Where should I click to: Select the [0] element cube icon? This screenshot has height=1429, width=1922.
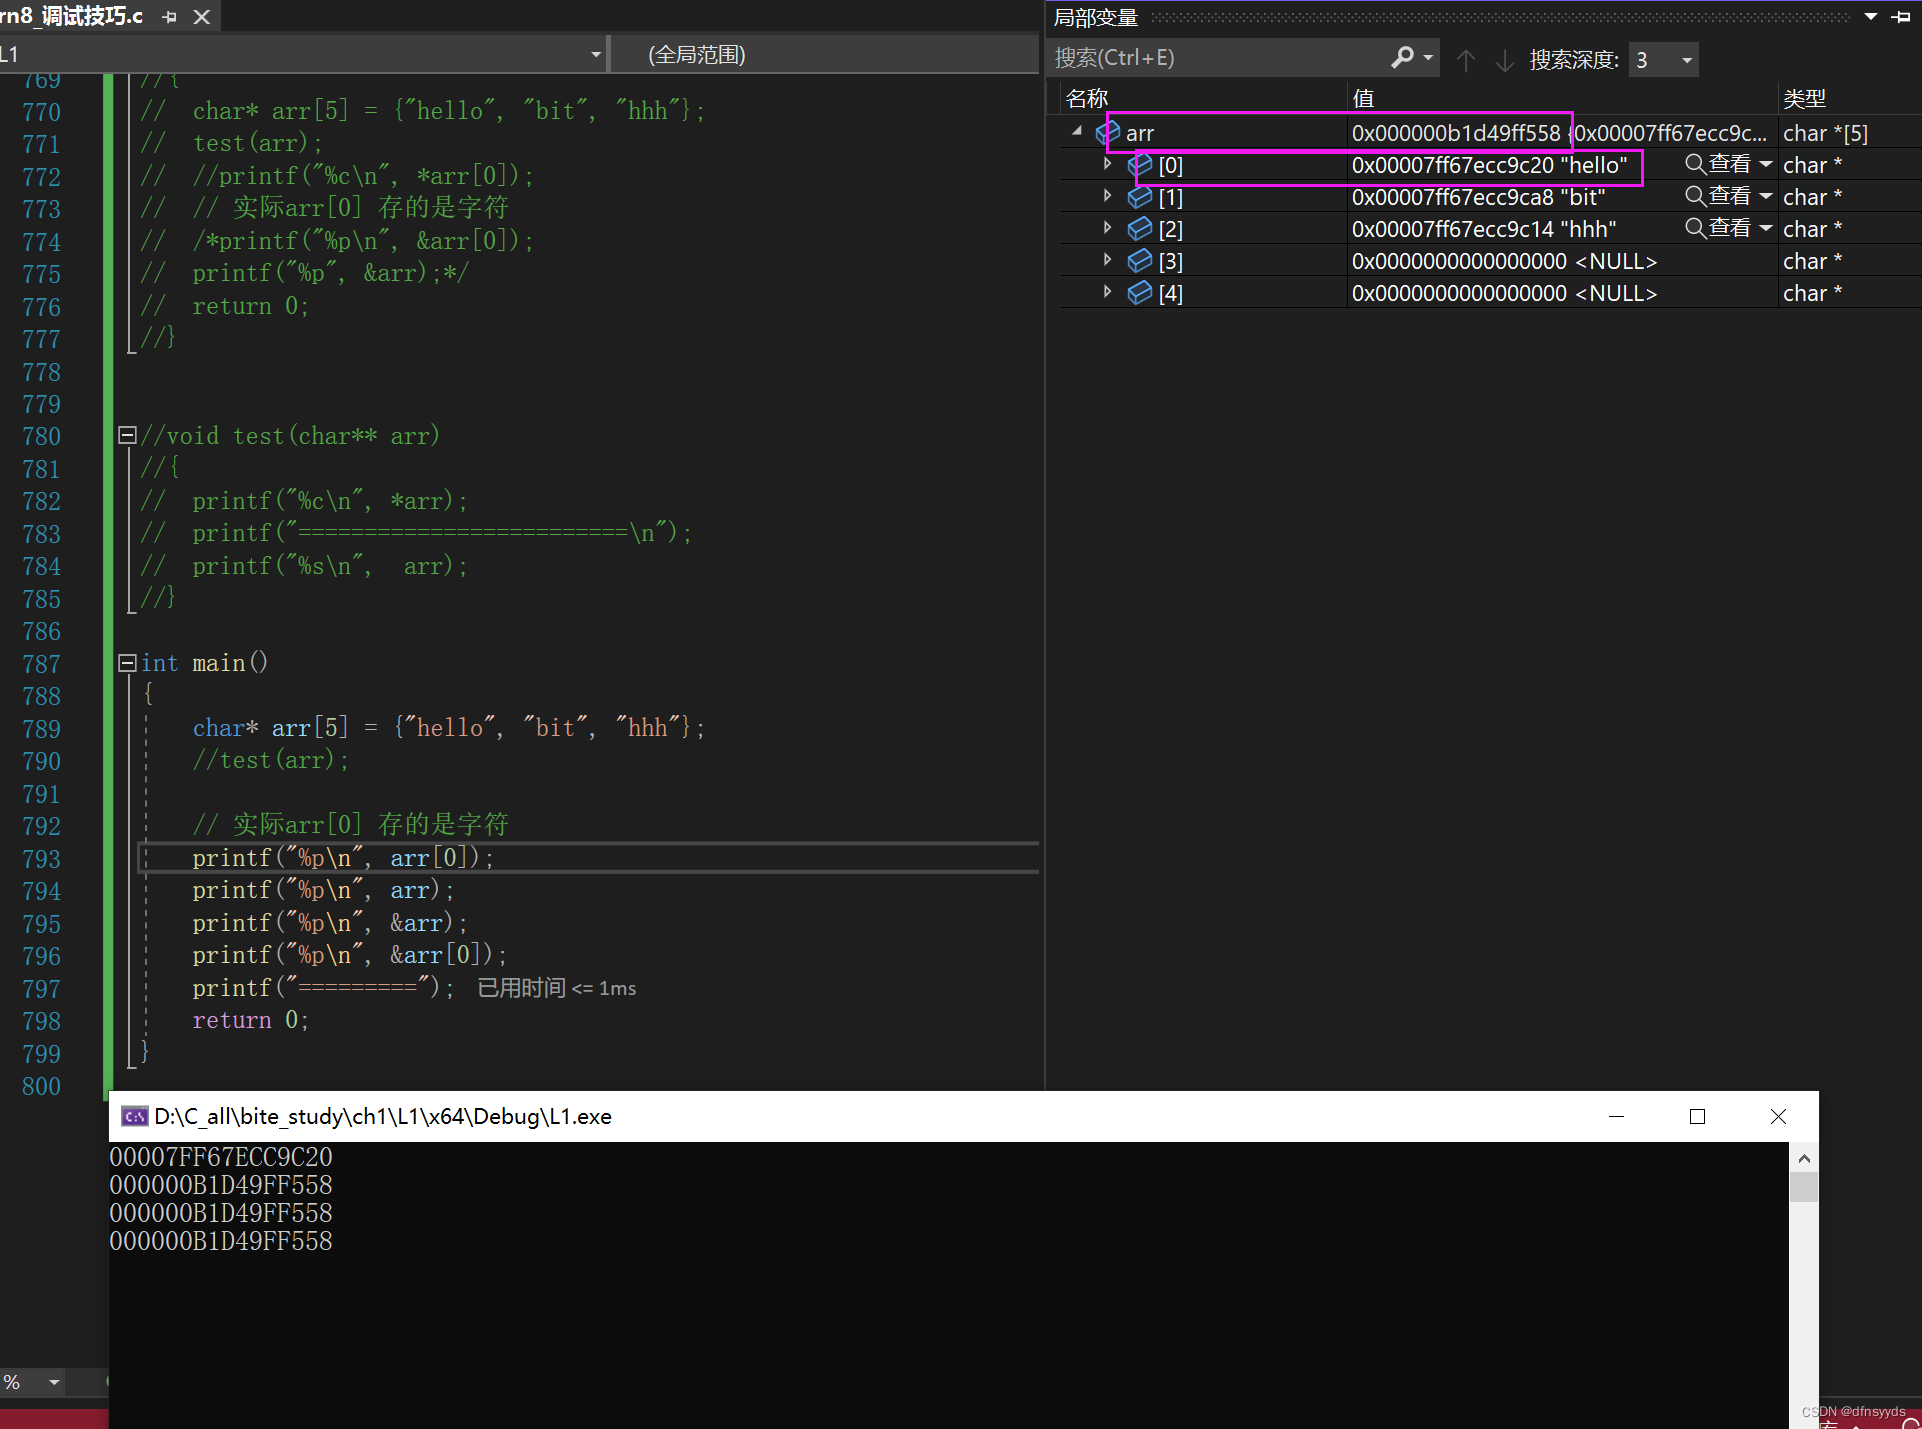click(1140, 164)
